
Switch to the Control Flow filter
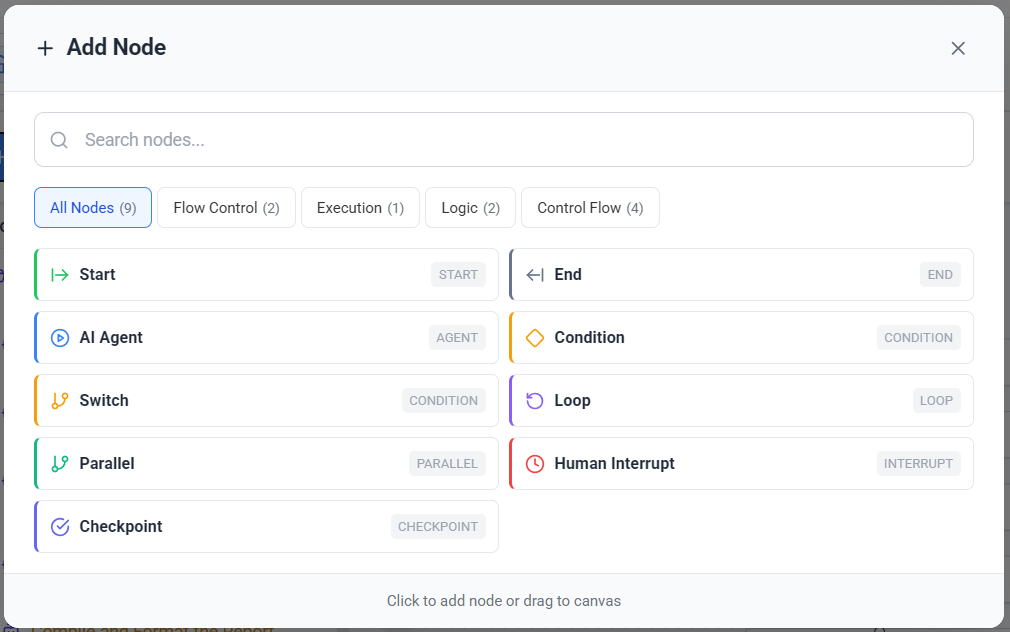590,207
